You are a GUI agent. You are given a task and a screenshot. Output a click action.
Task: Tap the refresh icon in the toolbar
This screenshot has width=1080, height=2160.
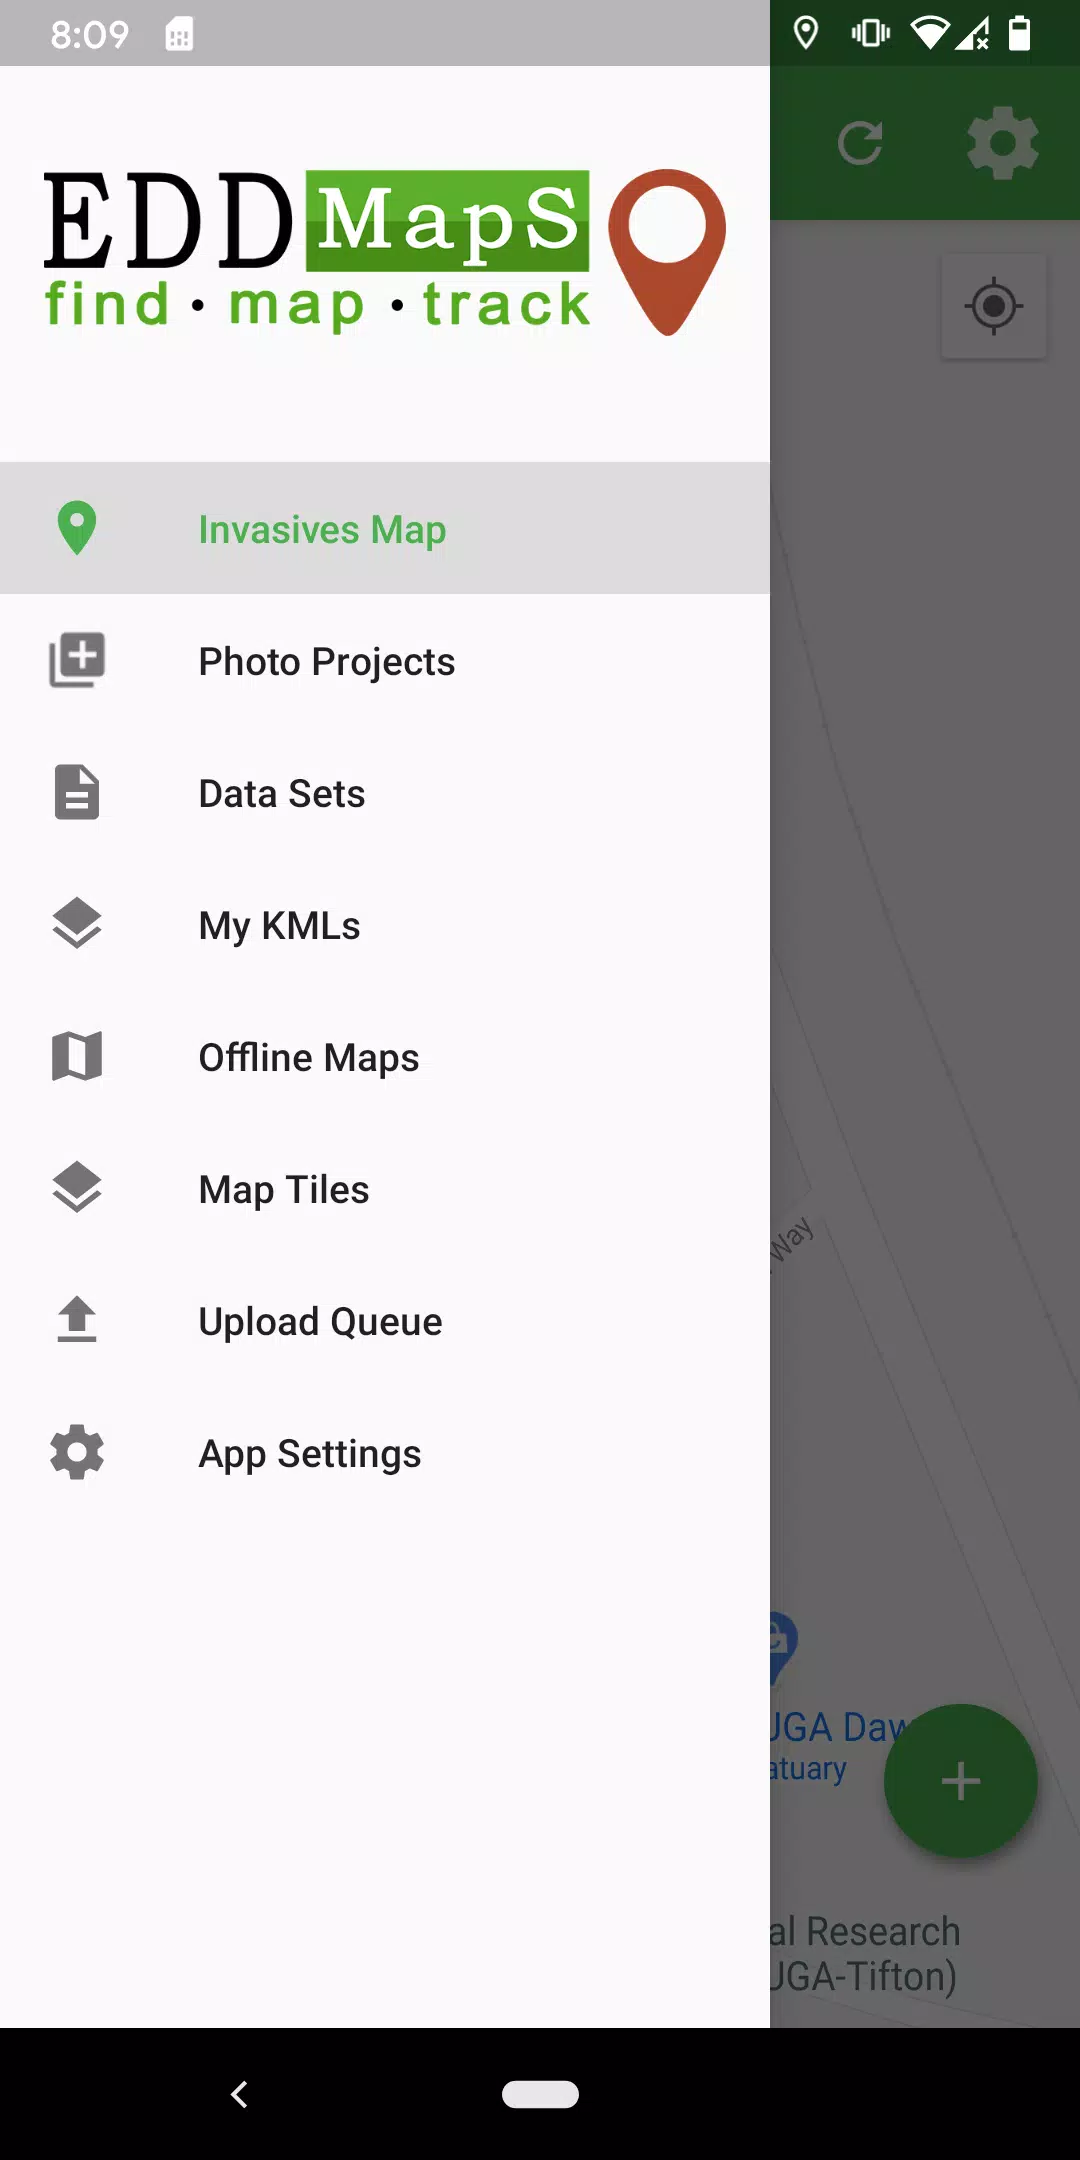click(x=860, y=143)
